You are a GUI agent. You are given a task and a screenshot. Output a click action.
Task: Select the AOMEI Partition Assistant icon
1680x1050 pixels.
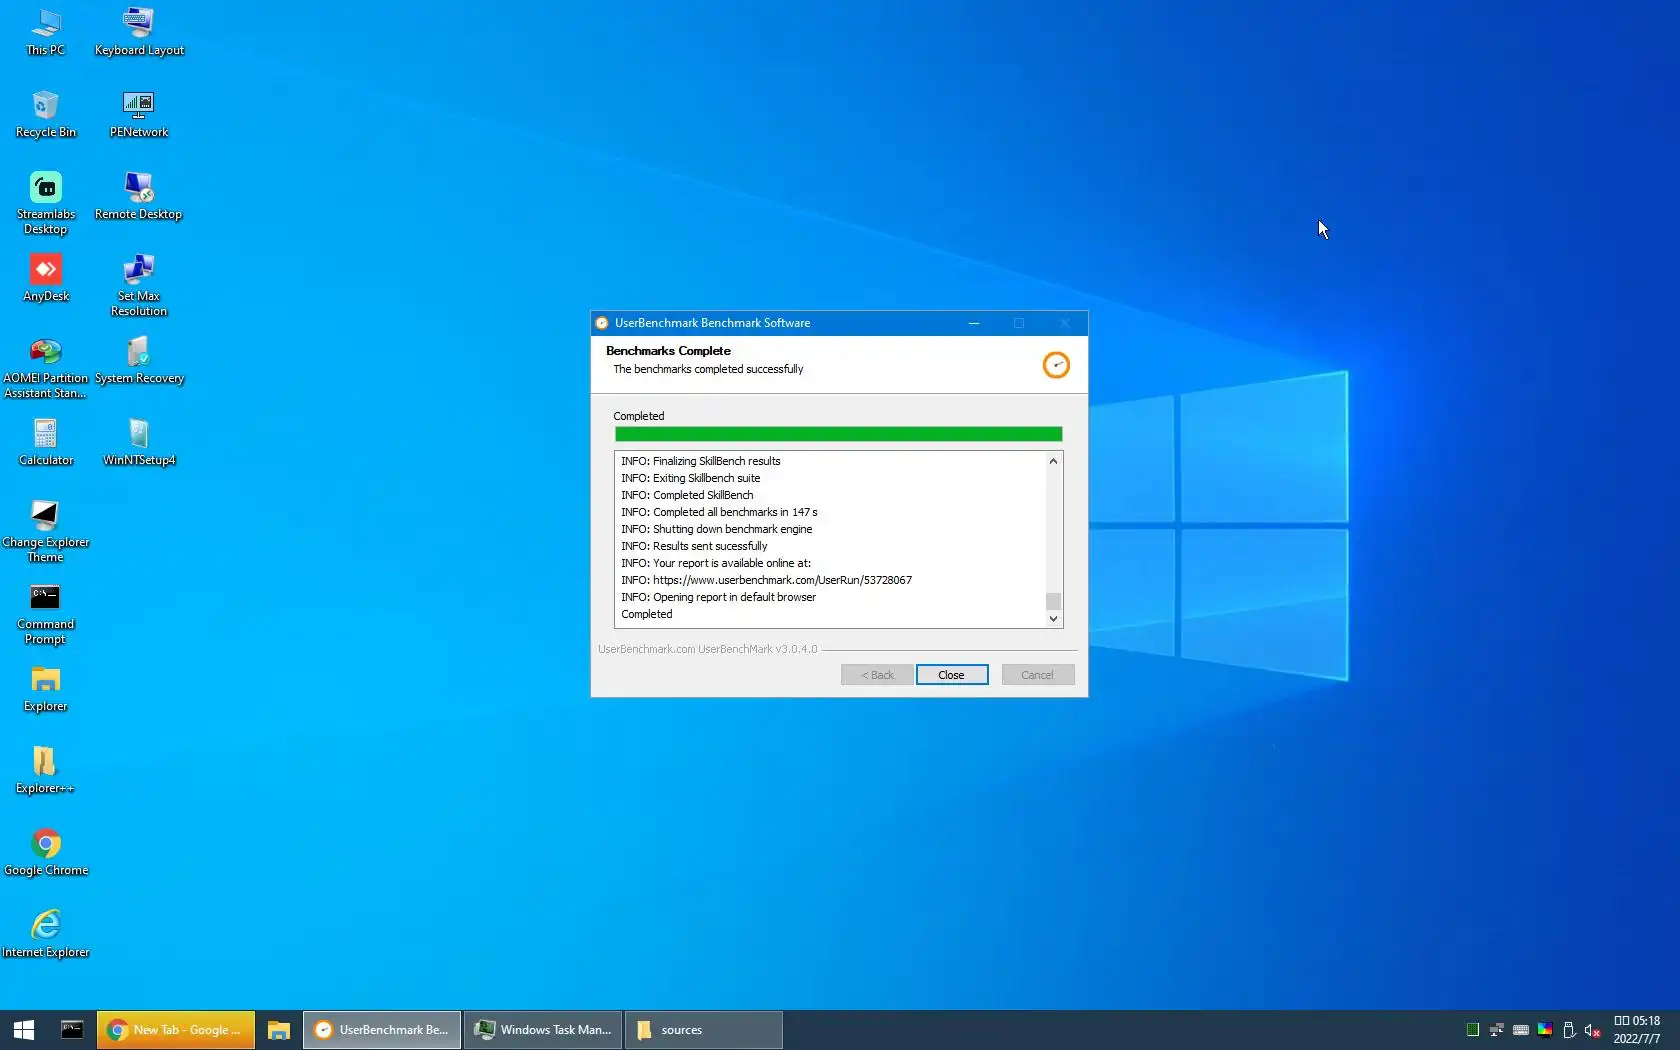[x=45, y=367]
